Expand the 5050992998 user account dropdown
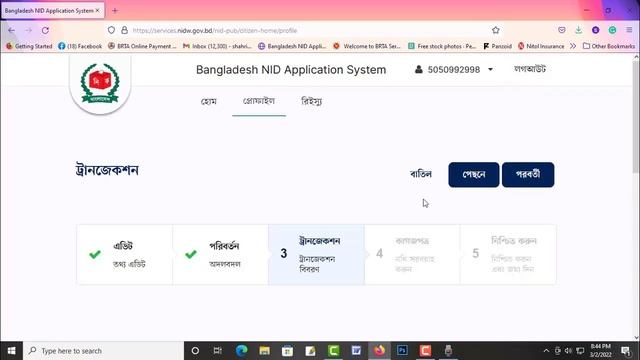The width and height of the screenshot is (640, 360). tap(454, 70)
